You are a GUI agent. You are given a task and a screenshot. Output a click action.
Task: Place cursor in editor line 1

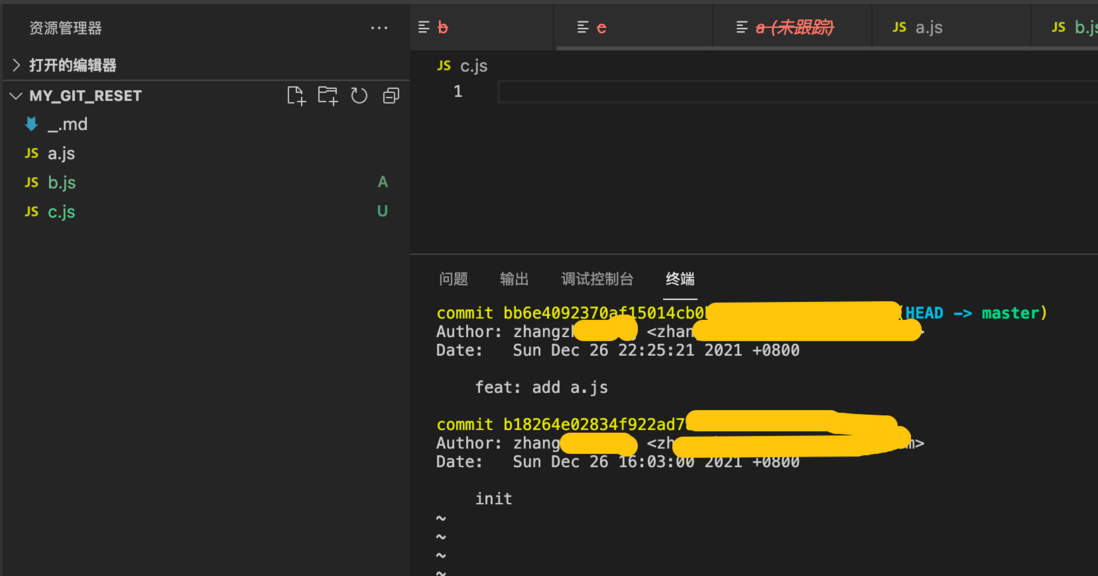coord(797,92)
